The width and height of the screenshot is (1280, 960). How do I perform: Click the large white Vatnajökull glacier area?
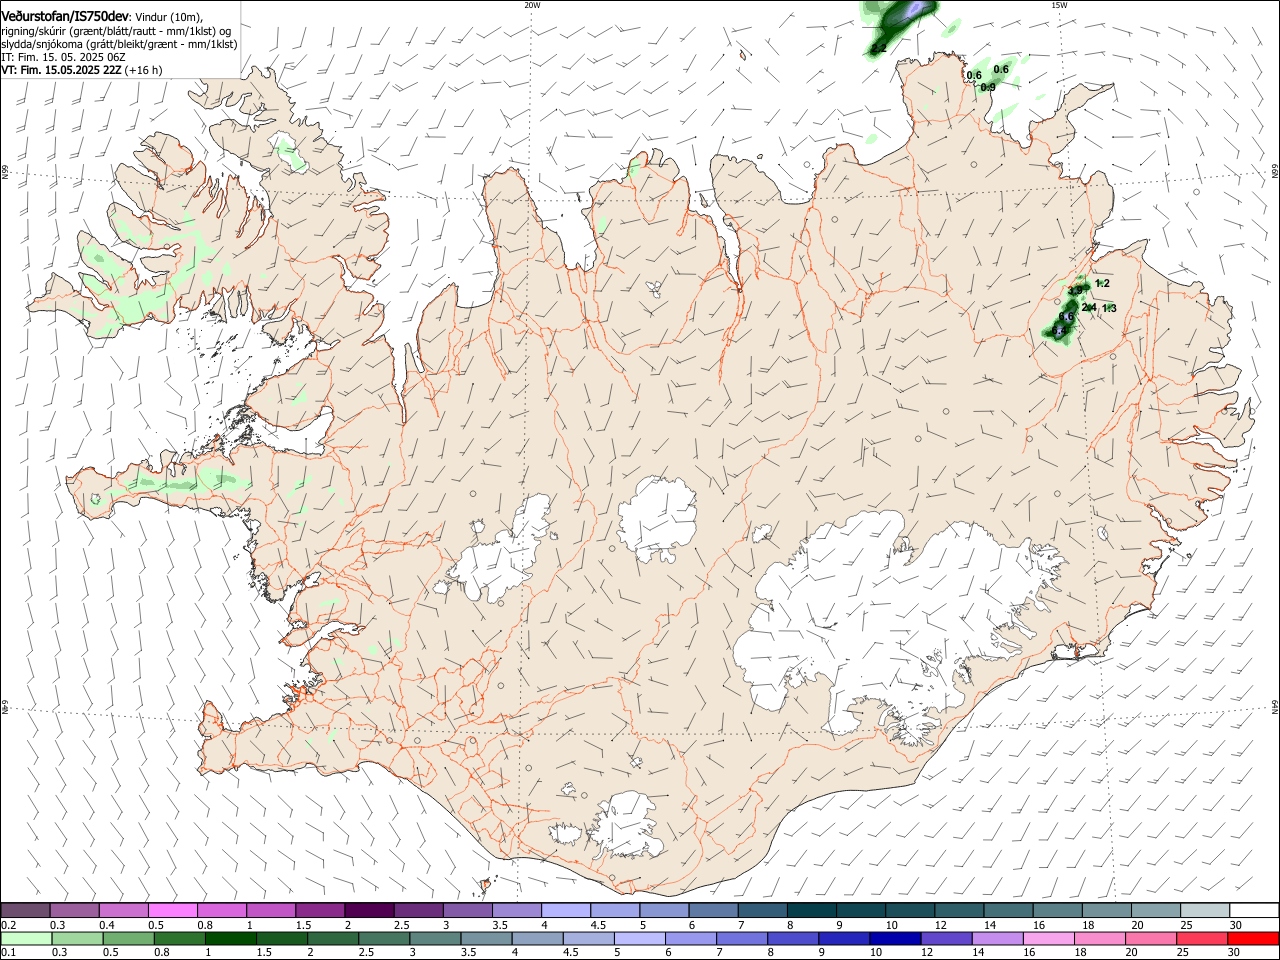(x=890, y=620)
